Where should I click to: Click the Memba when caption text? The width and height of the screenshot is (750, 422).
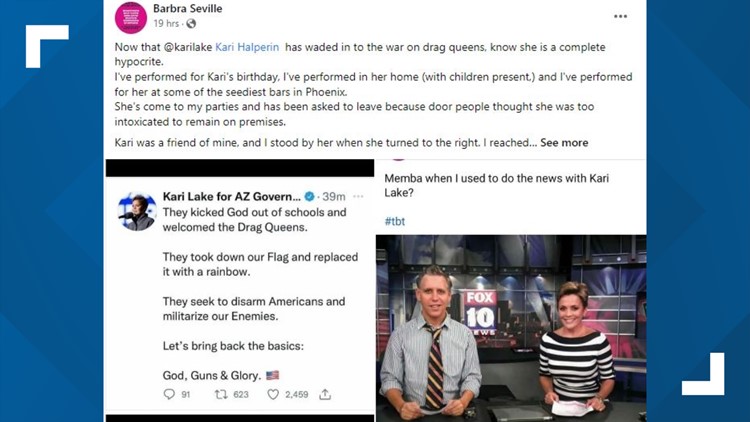(496, 185)
